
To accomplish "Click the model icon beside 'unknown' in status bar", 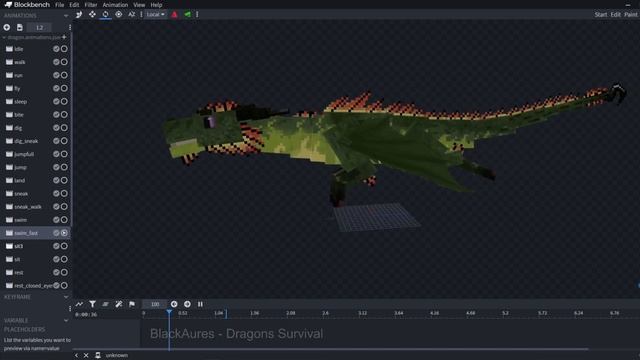I will (98, 355).
